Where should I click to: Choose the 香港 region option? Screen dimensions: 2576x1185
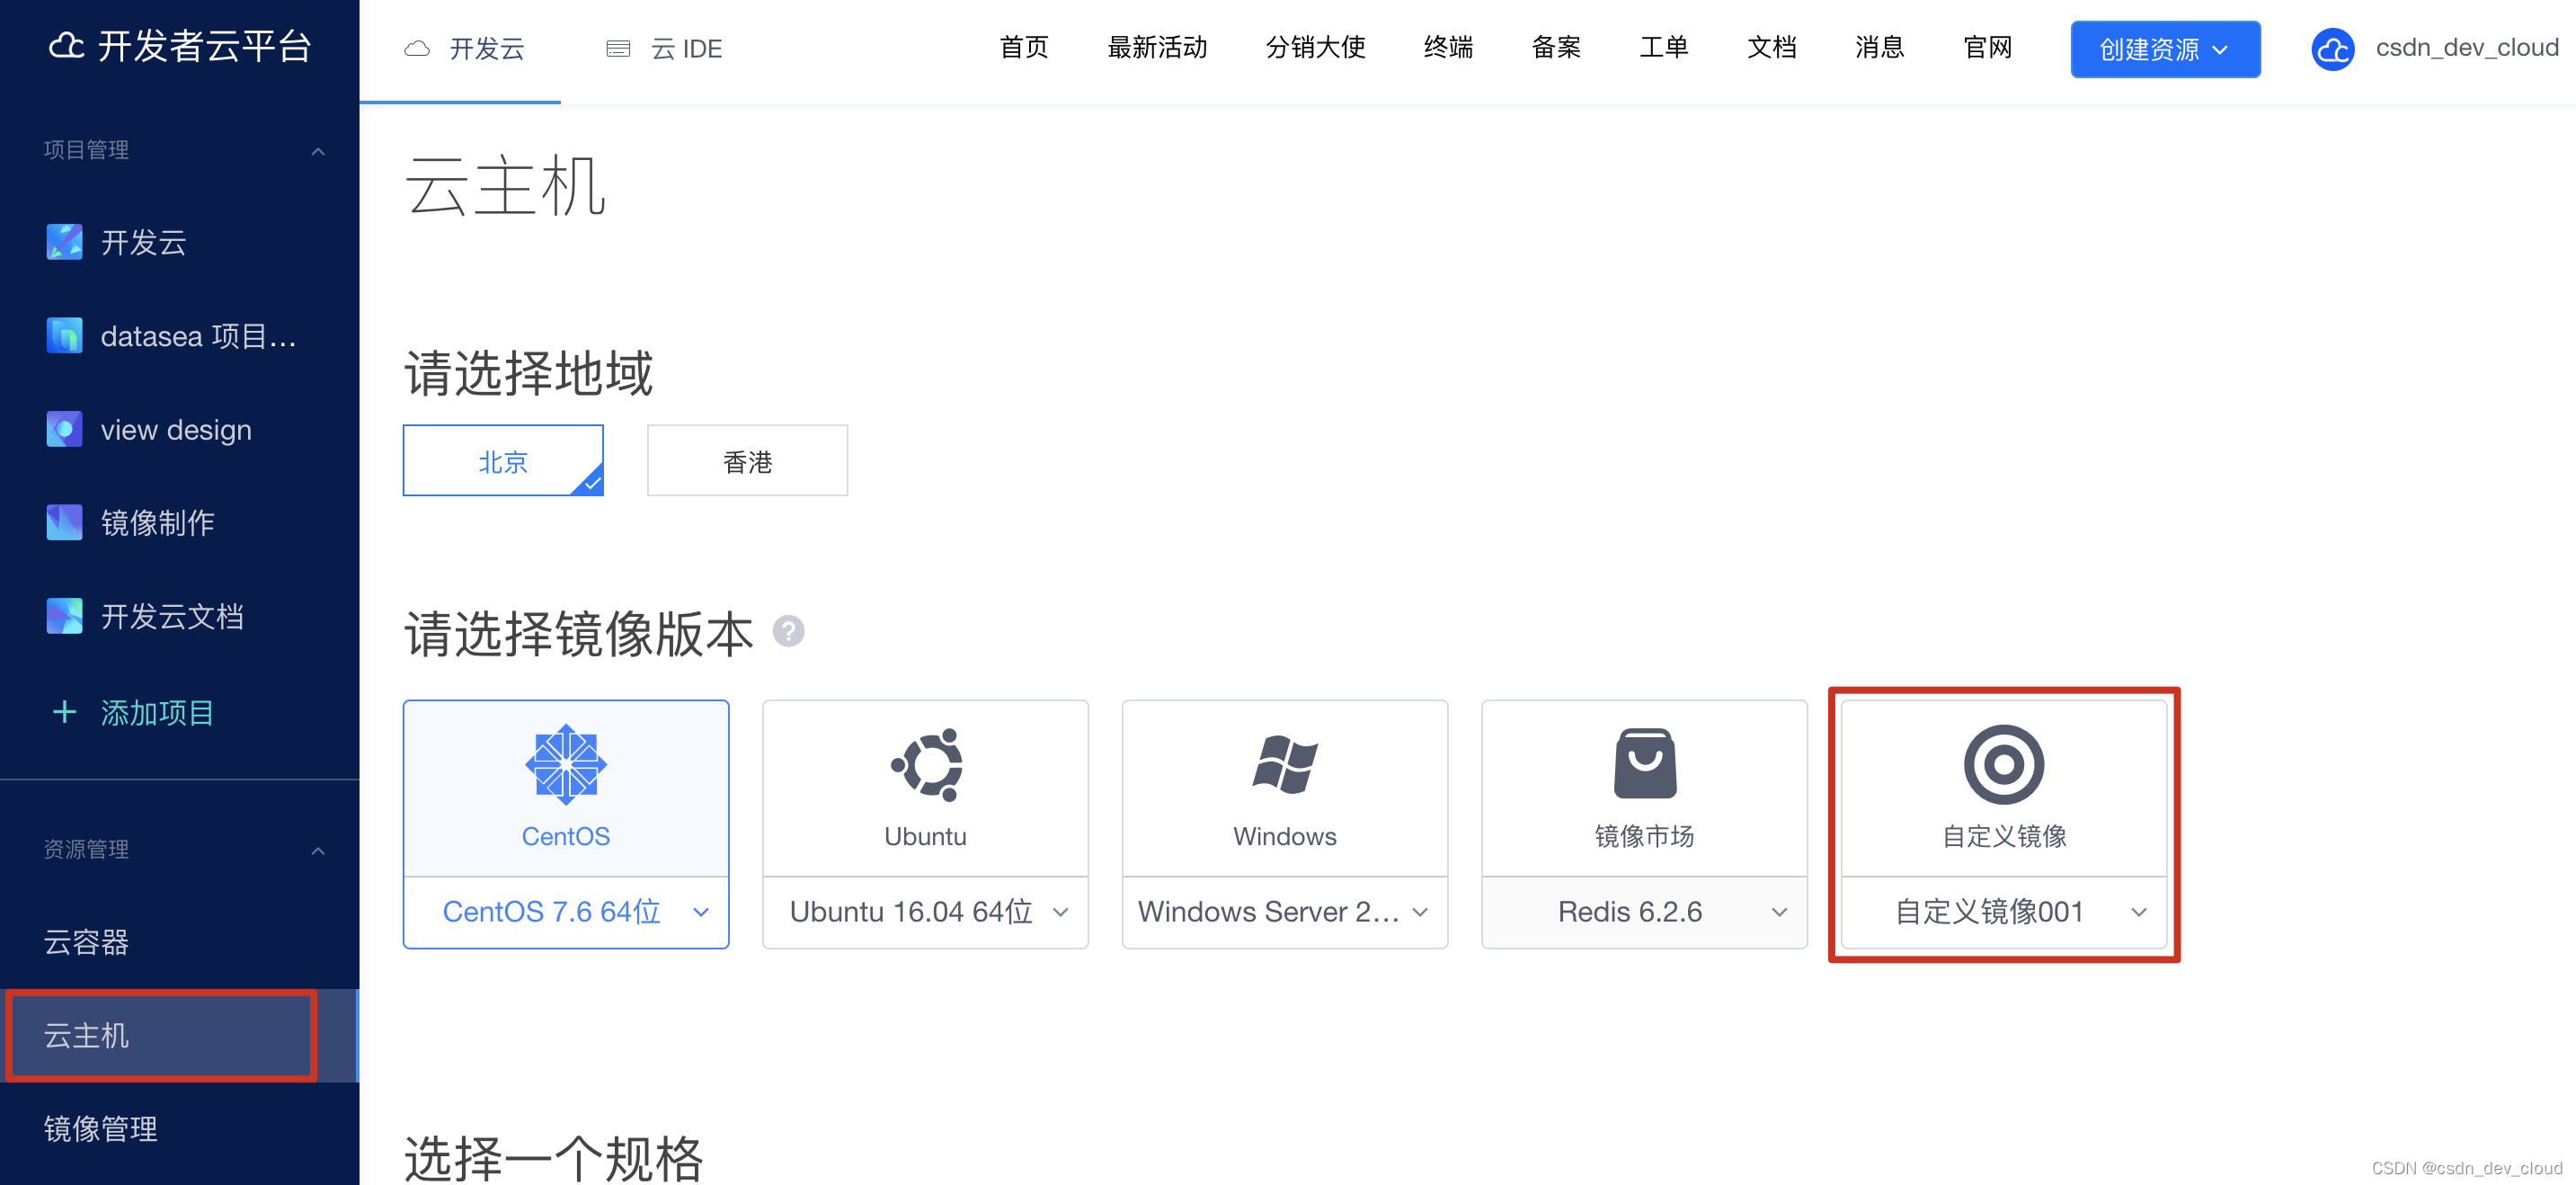pos(747,461)
